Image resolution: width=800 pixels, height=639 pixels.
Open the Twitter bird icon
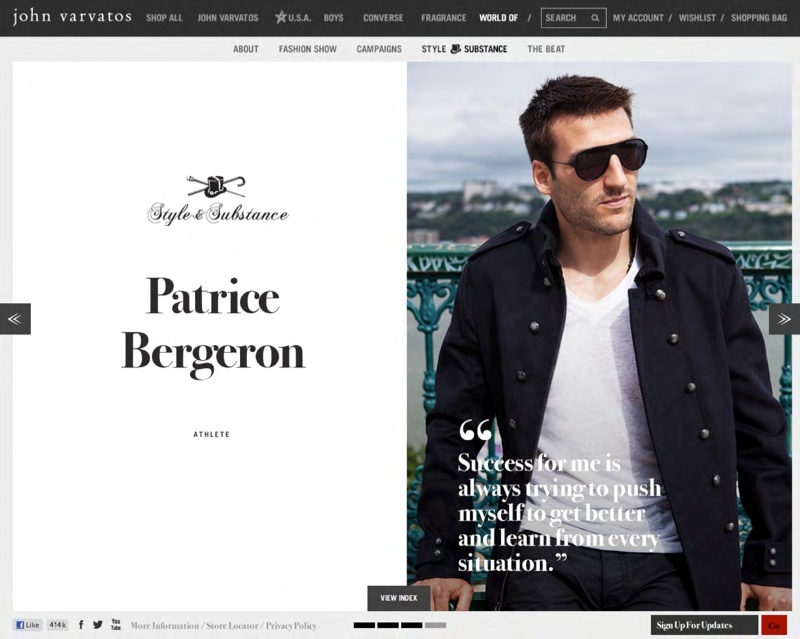98,625
